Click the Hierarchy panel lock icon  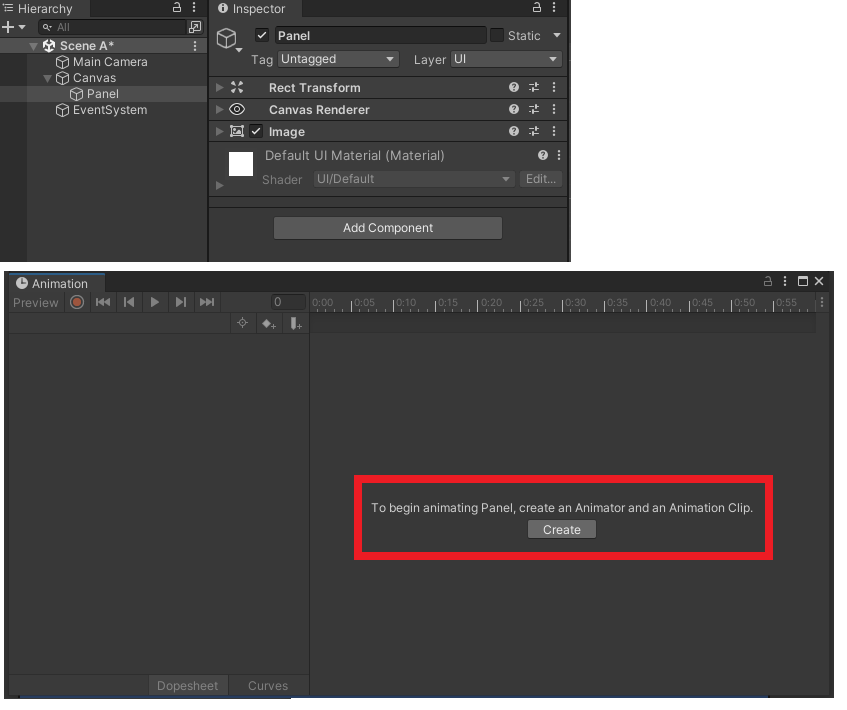[177, 8]
